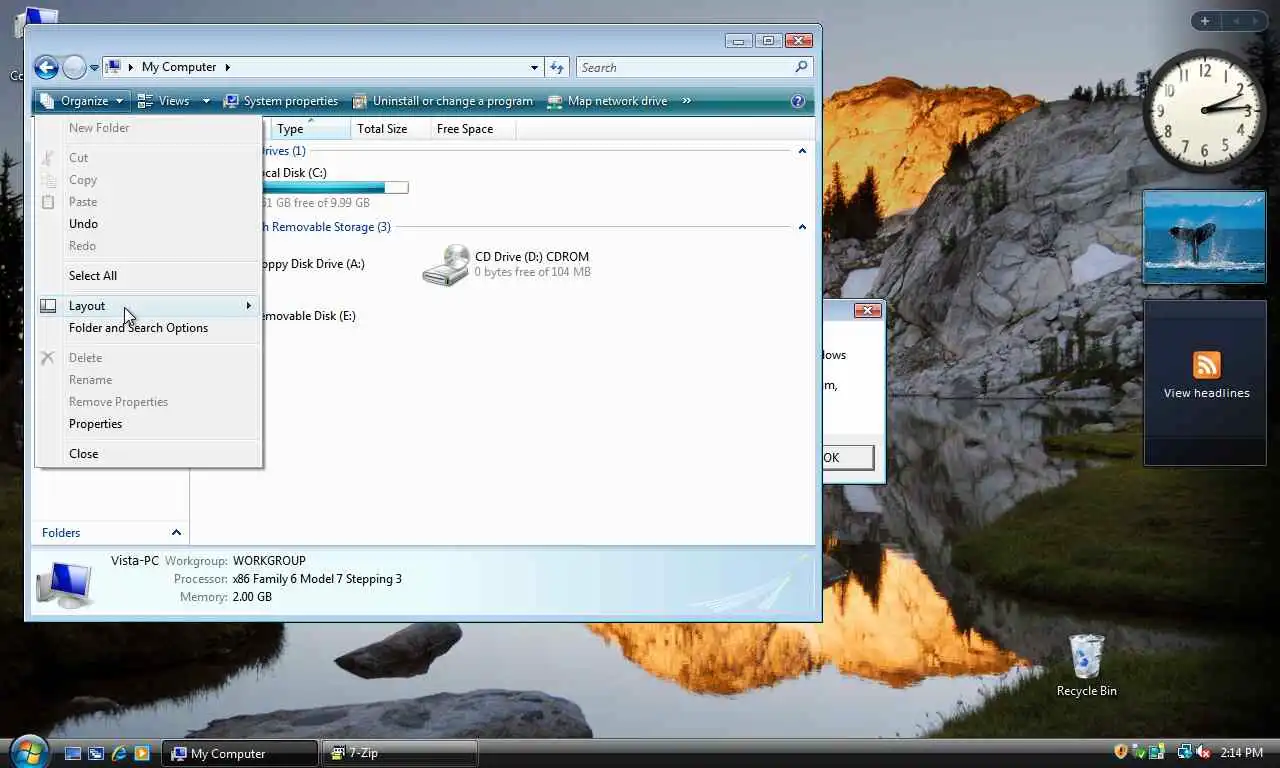Open the Start menu orb
Screen dimensions: 1280x768
[28, 751]
